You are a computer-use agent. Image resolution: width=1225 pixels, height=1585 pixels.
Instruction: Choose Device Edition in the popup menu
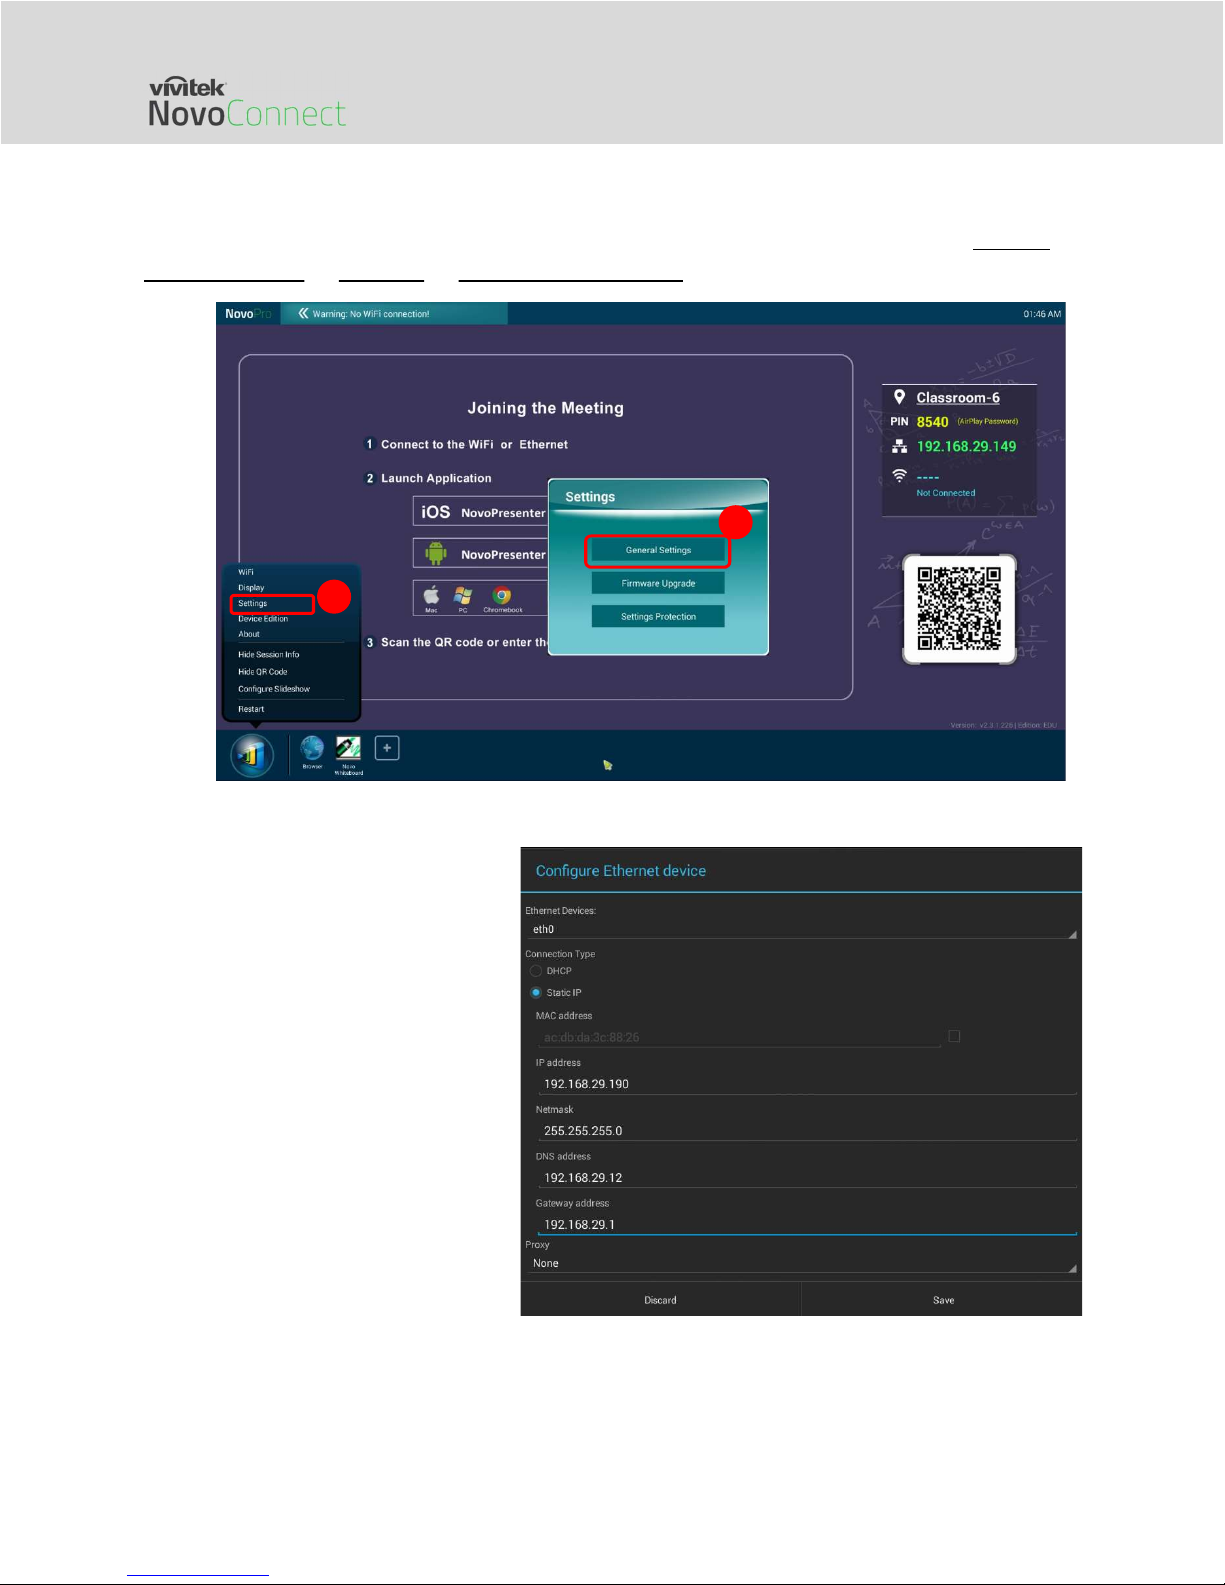263,619
